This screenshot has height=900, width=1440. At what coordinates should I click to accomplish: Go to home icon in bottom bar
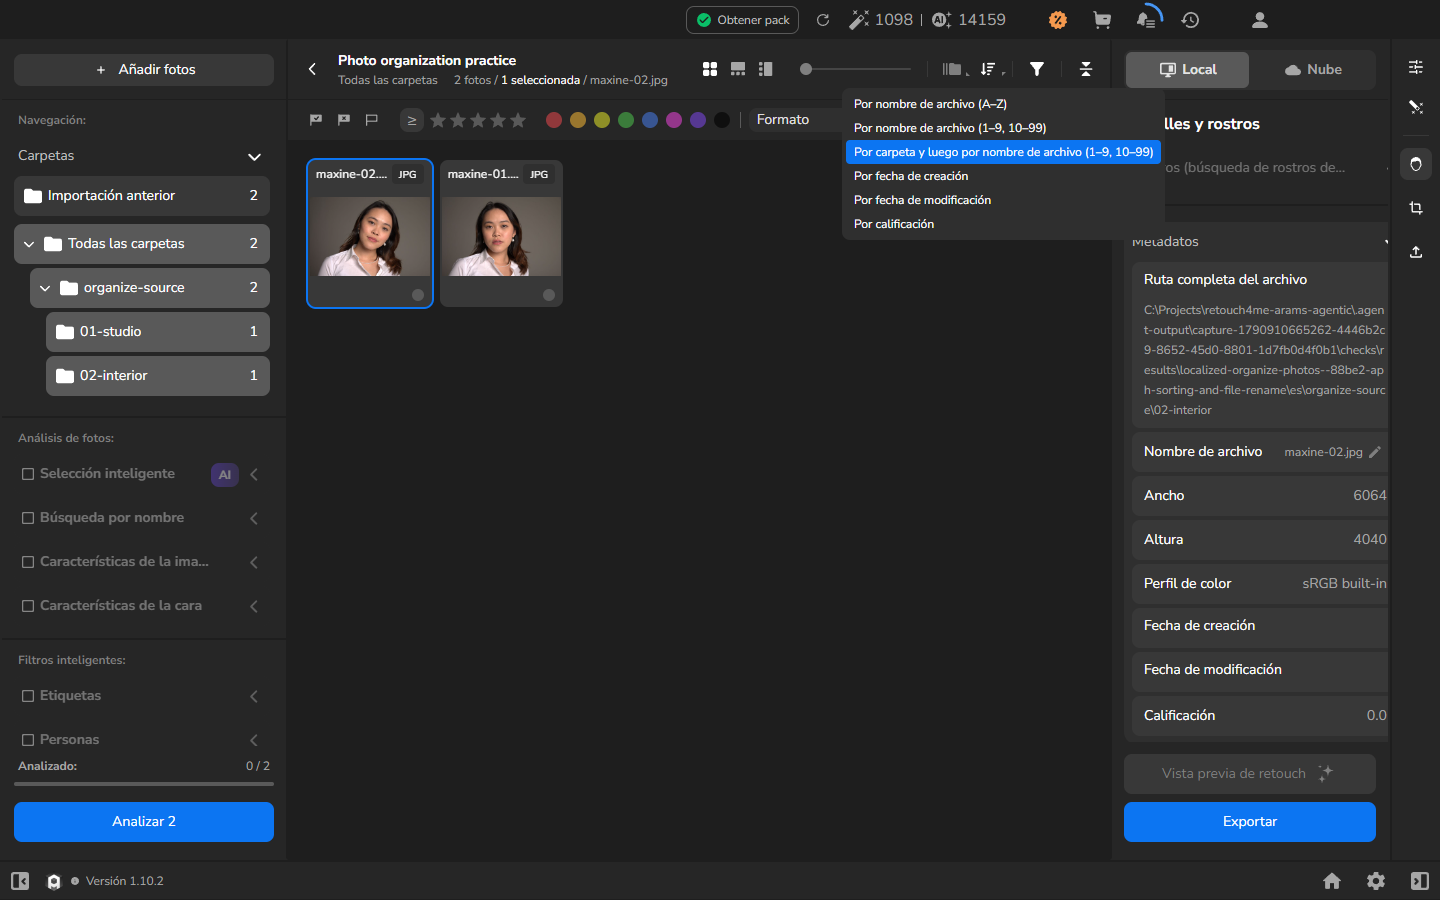coord(1332,881)
